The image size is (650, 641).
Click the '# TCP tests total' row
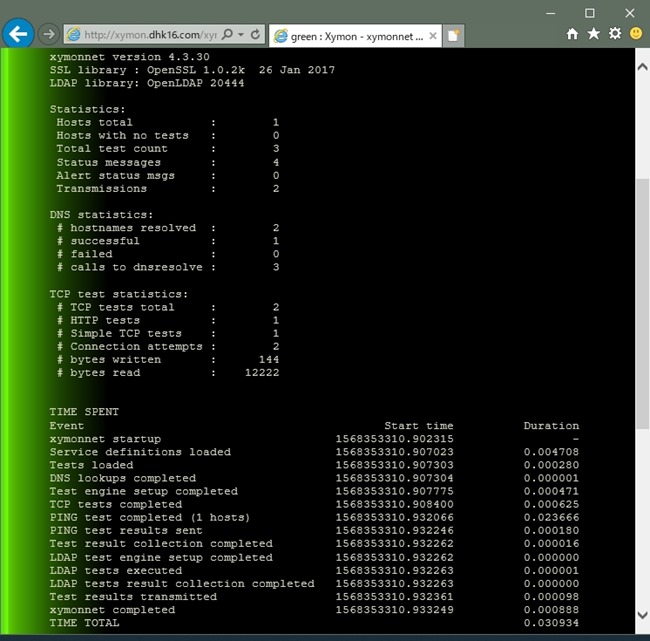[168, 307]
